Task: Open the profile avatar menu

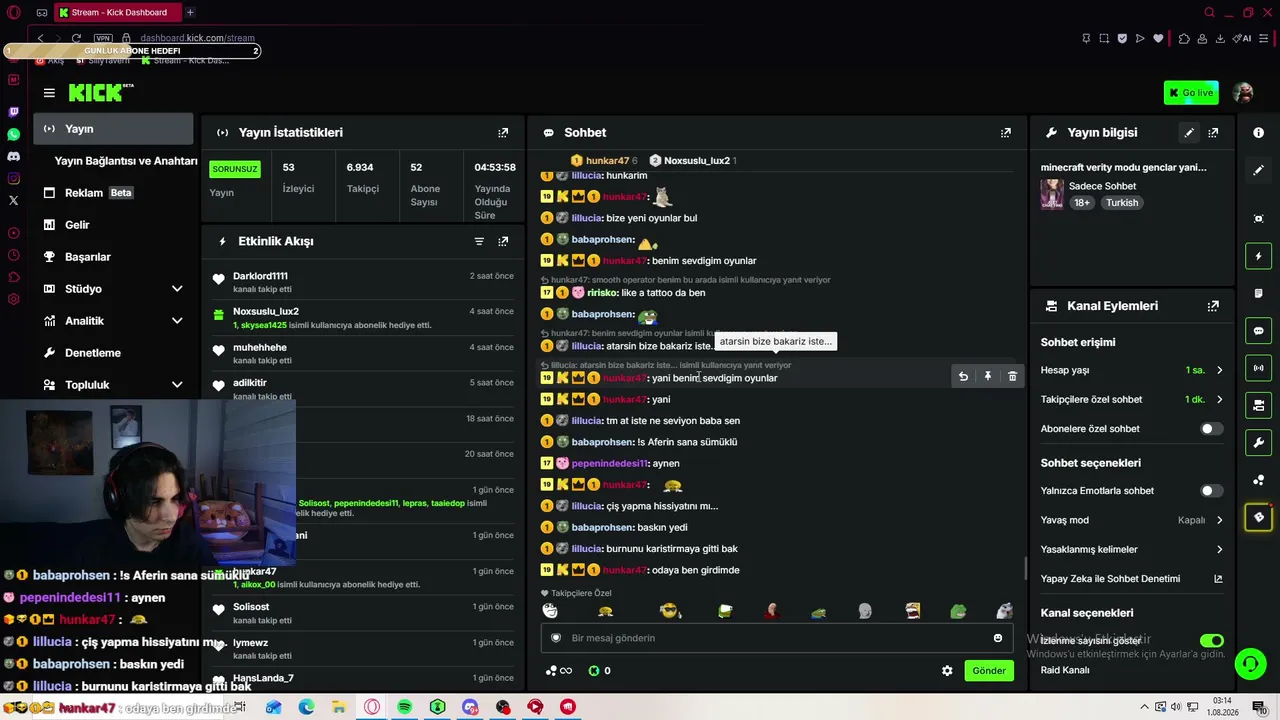Action: click(1243, 93)
